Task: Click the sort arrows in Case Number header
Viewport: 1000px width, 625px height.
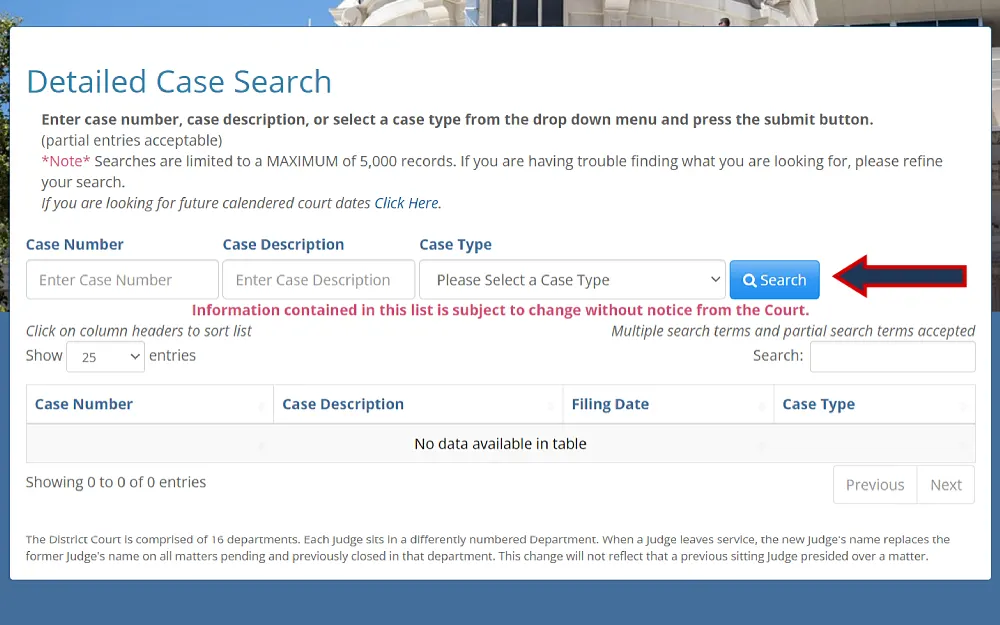Action: (x=263, y=405)
